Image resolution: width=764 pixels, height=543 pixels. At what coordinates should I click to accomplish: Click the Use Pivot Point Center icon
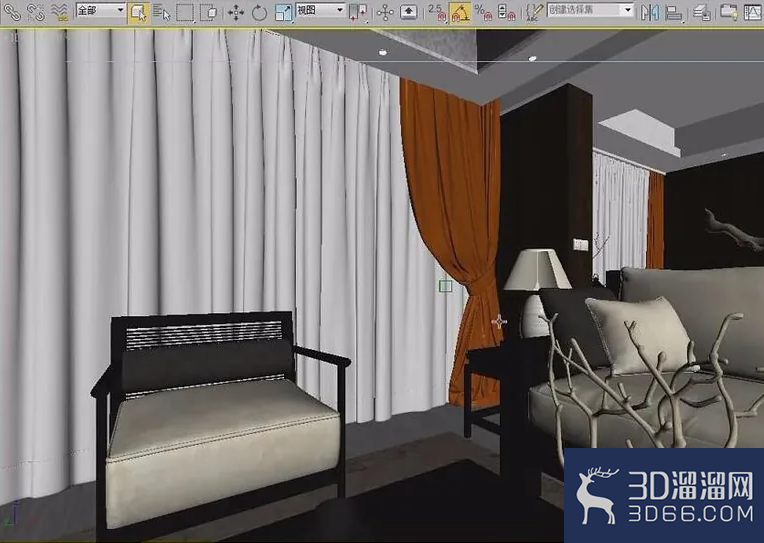358,13
